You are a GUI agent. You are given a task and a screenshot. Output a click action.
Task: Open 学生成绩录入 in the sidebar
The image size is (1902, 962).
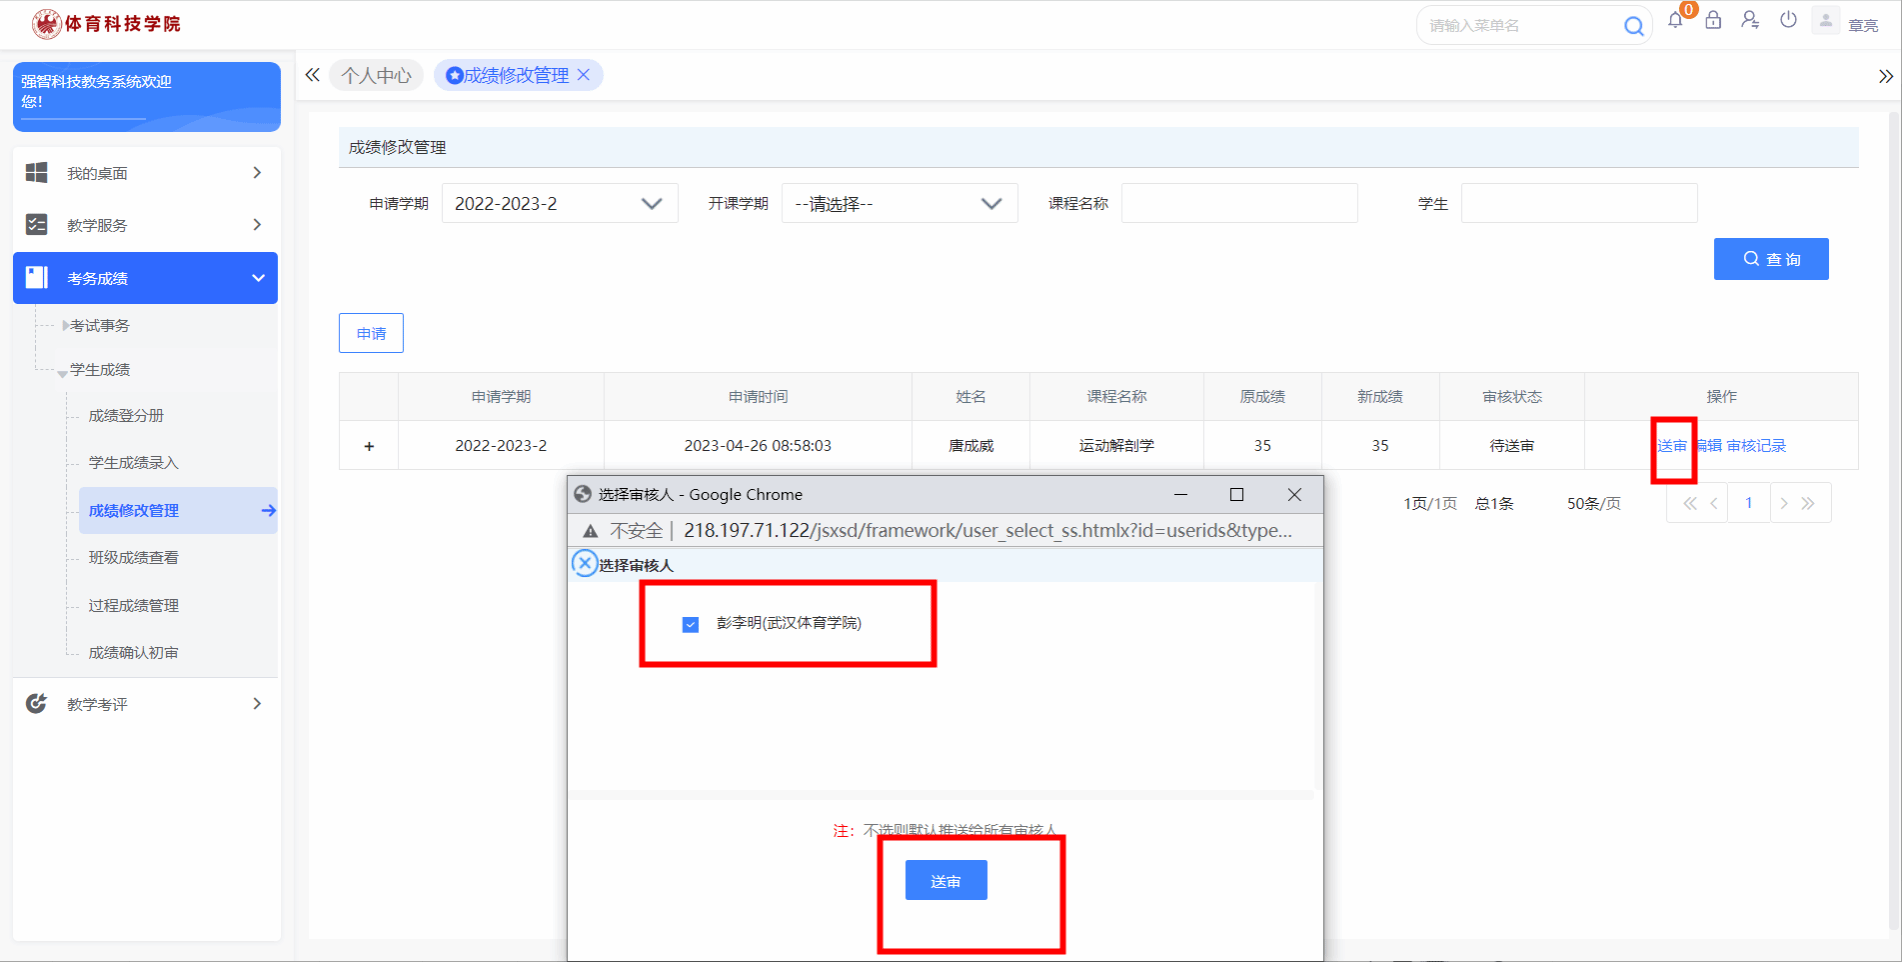[133, 463]
